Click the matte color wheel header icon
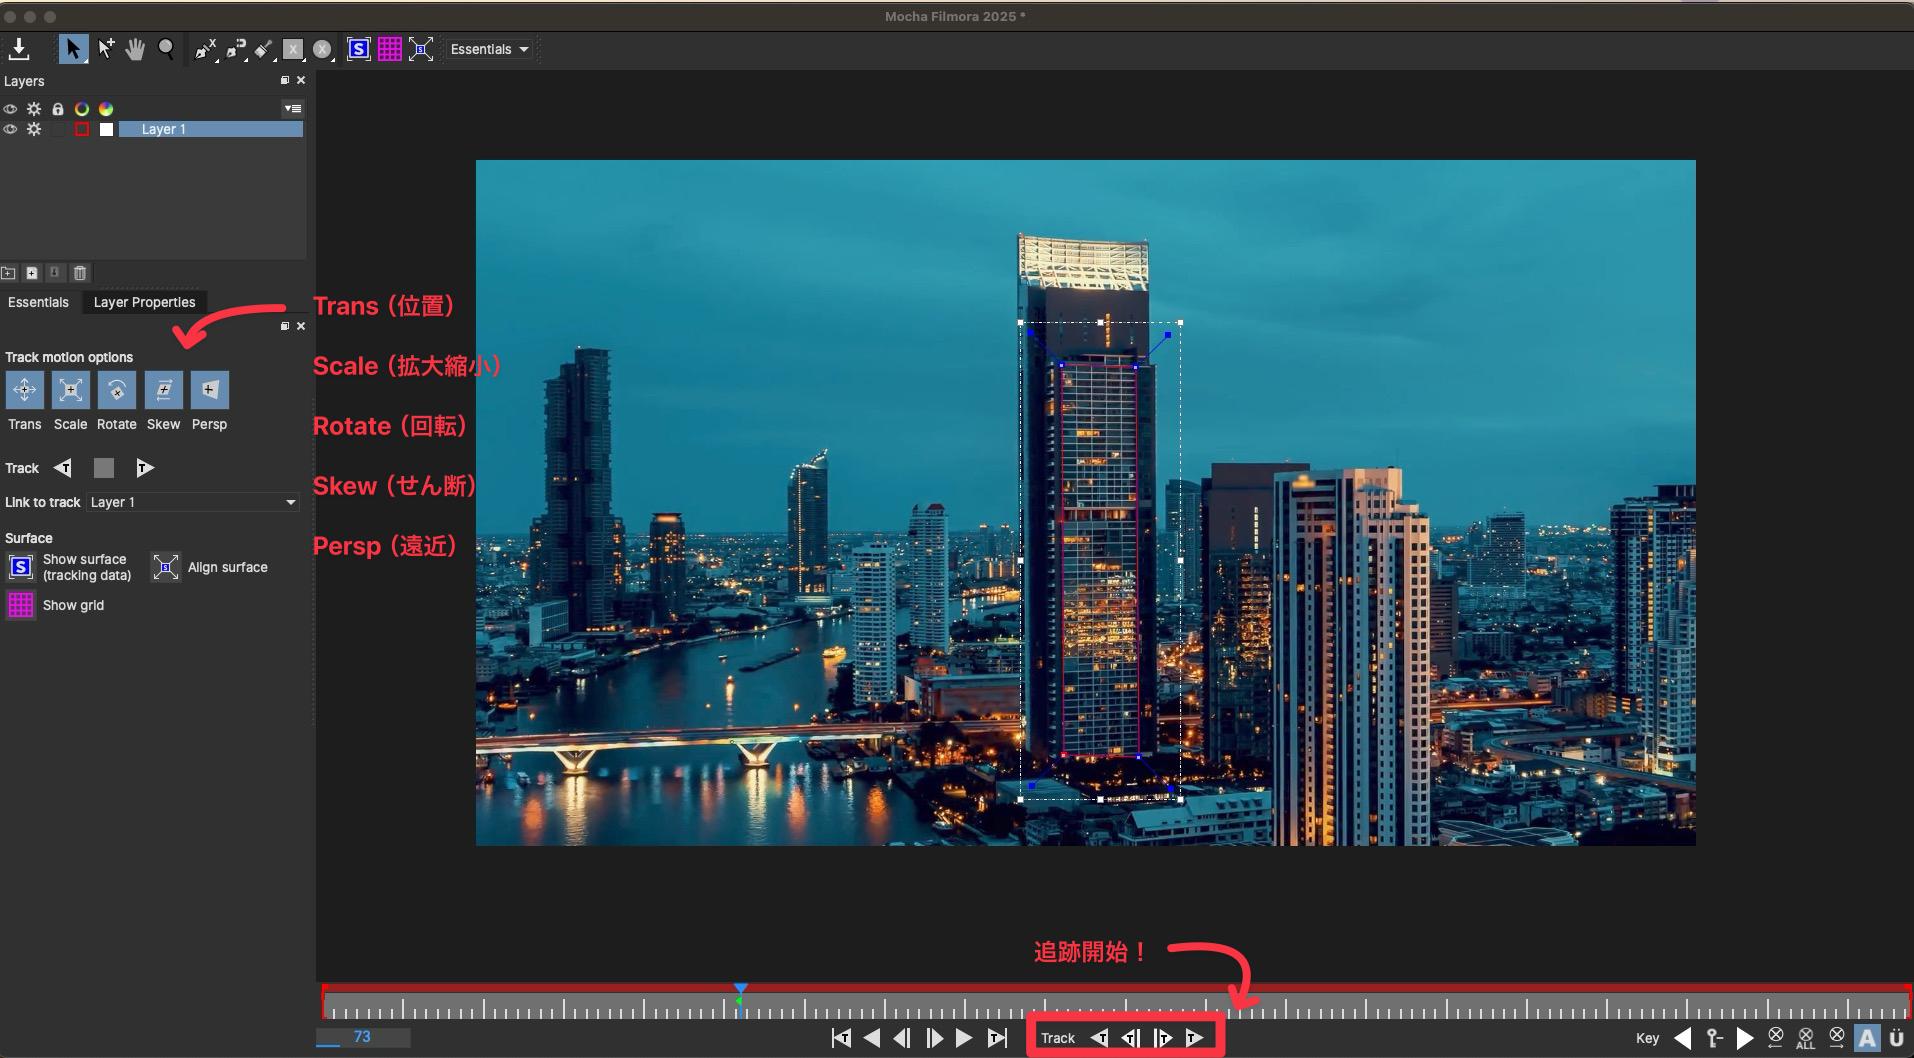The width and height of the screenshot is (1914, 1058). point(106,109)
